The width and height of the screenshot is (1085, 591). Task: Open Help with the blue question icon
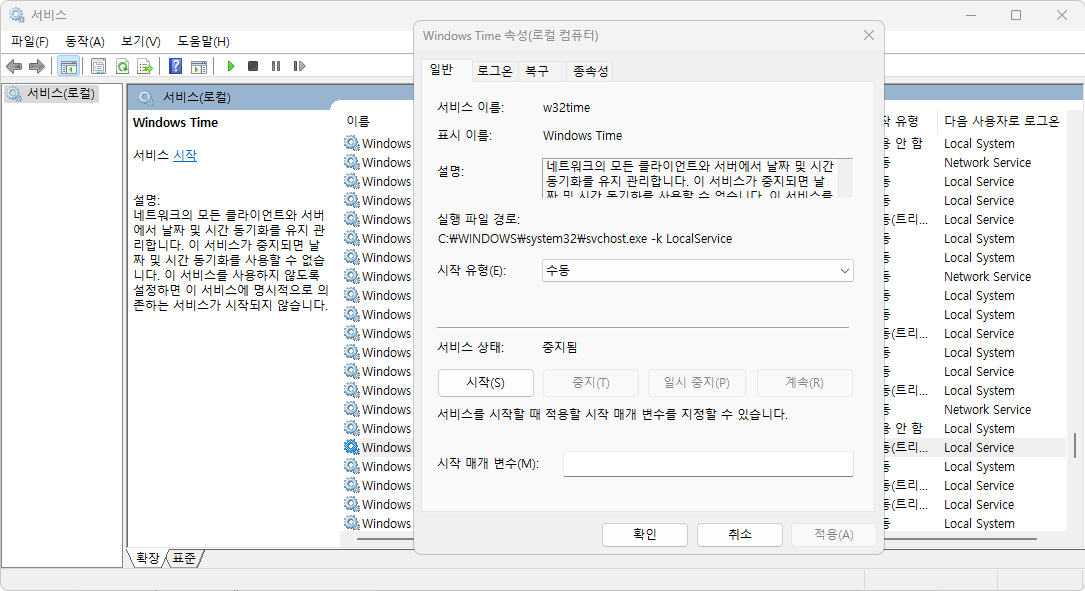176,66
